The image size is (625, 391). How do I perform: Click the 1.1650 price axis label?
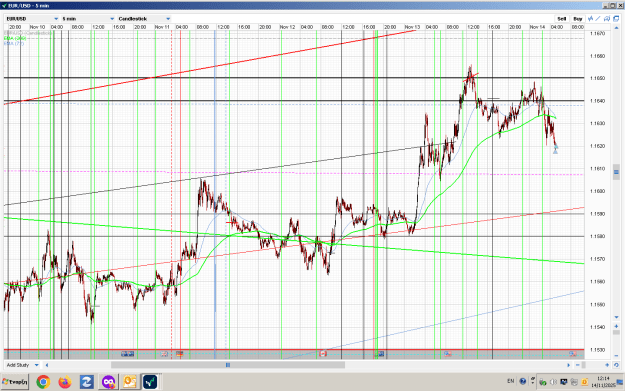(x=597, y=78)
